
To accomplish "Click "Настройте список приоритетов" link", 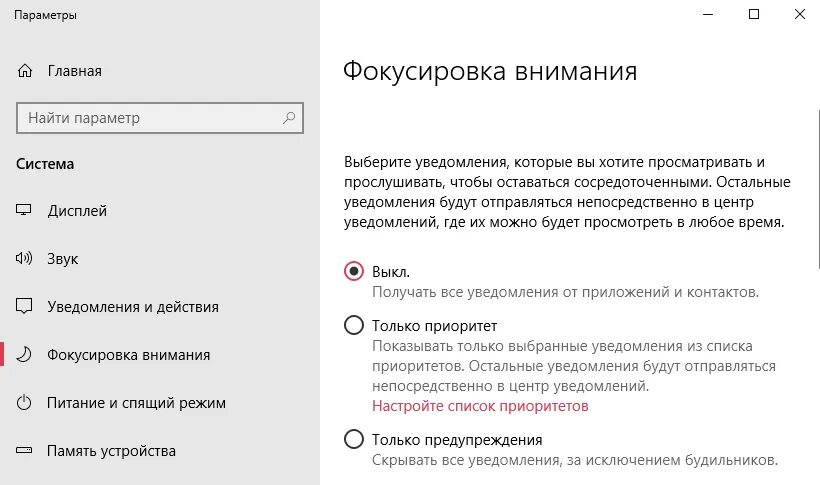I will [x=480, y=406].
